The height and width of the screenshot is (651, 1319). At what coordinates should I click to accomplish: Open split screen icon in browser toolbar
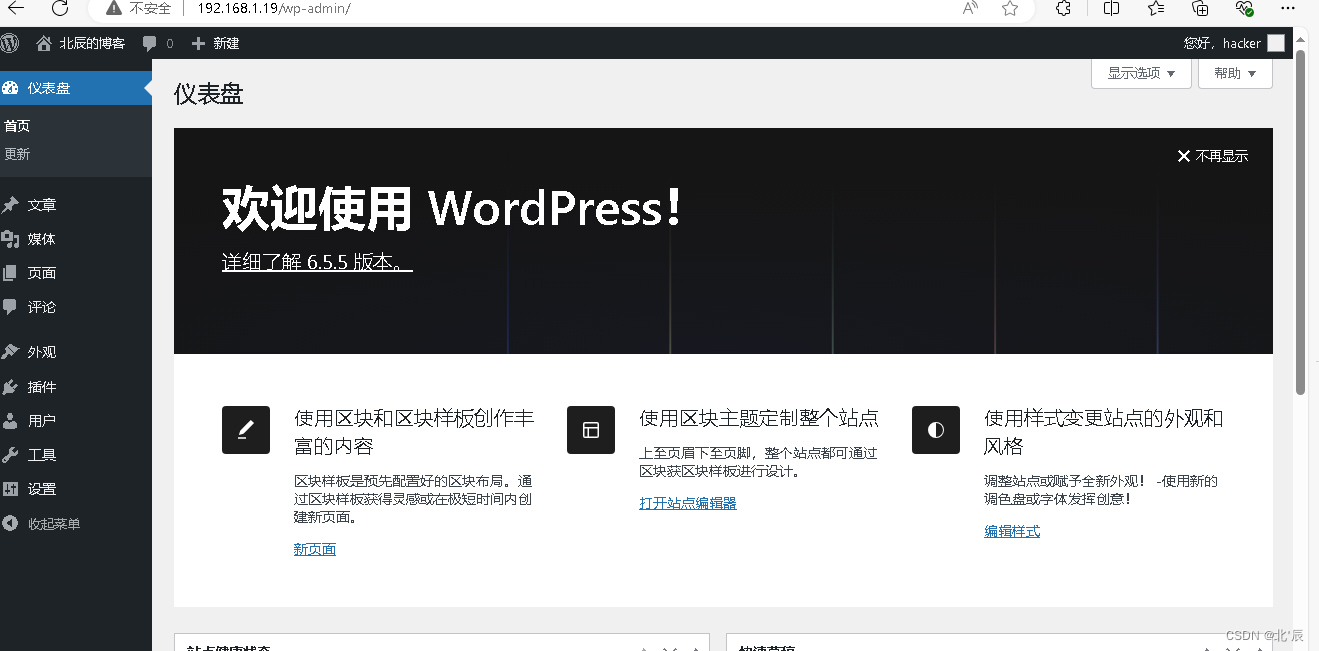tap(1111, 8)
